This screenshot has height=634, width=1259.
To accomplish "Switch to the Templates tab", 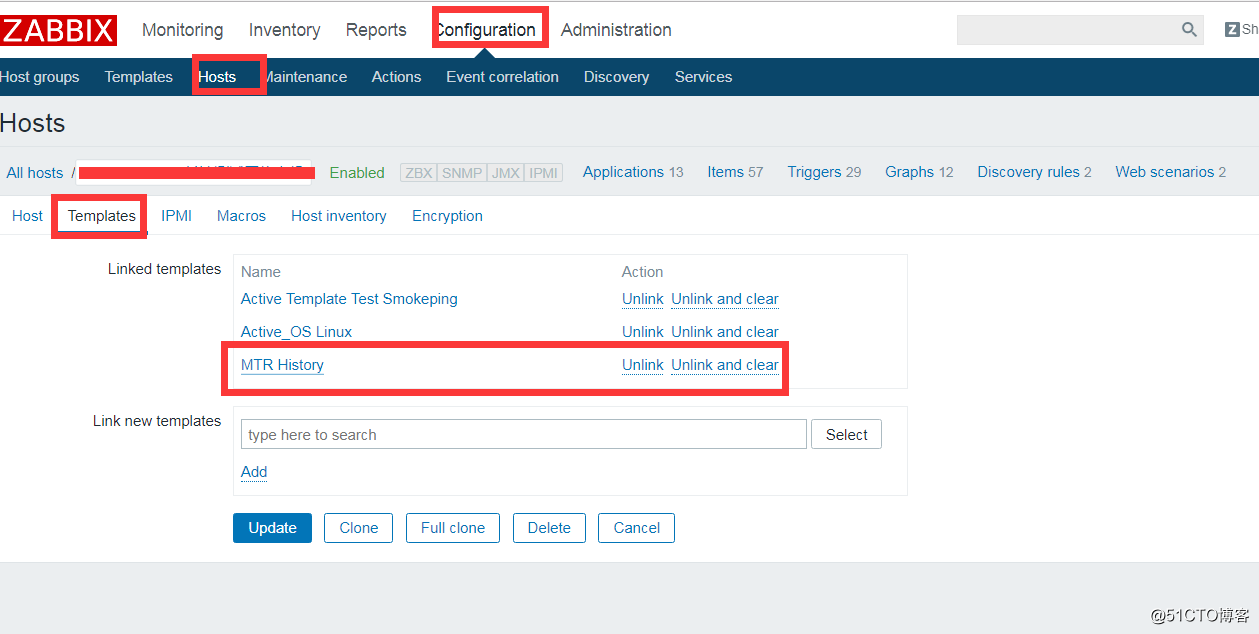I will 102,216.
